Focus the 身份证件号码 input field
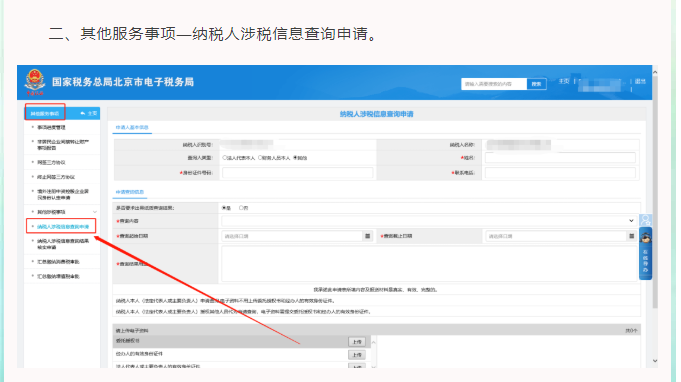681x382 pixels. pyautogui.click(x=298, y=173)
